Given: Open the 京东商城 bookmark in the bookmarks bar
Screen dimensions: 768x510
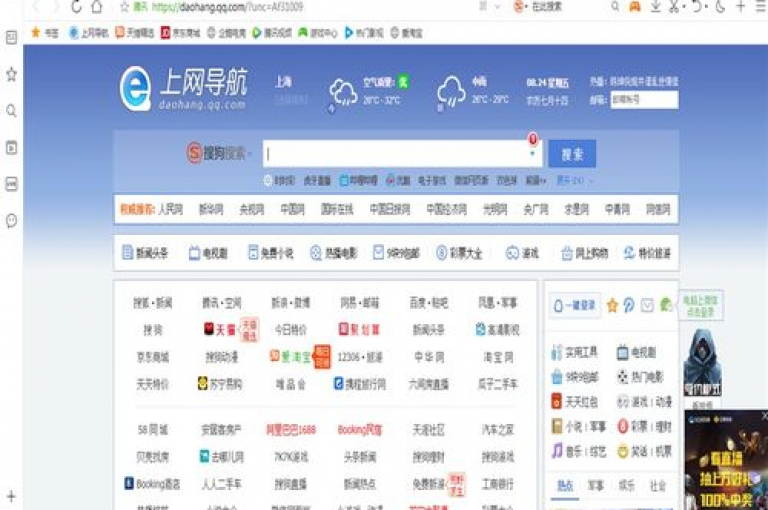Looking at the screenshot, I should pyautogui.click(x=181, y=33).
